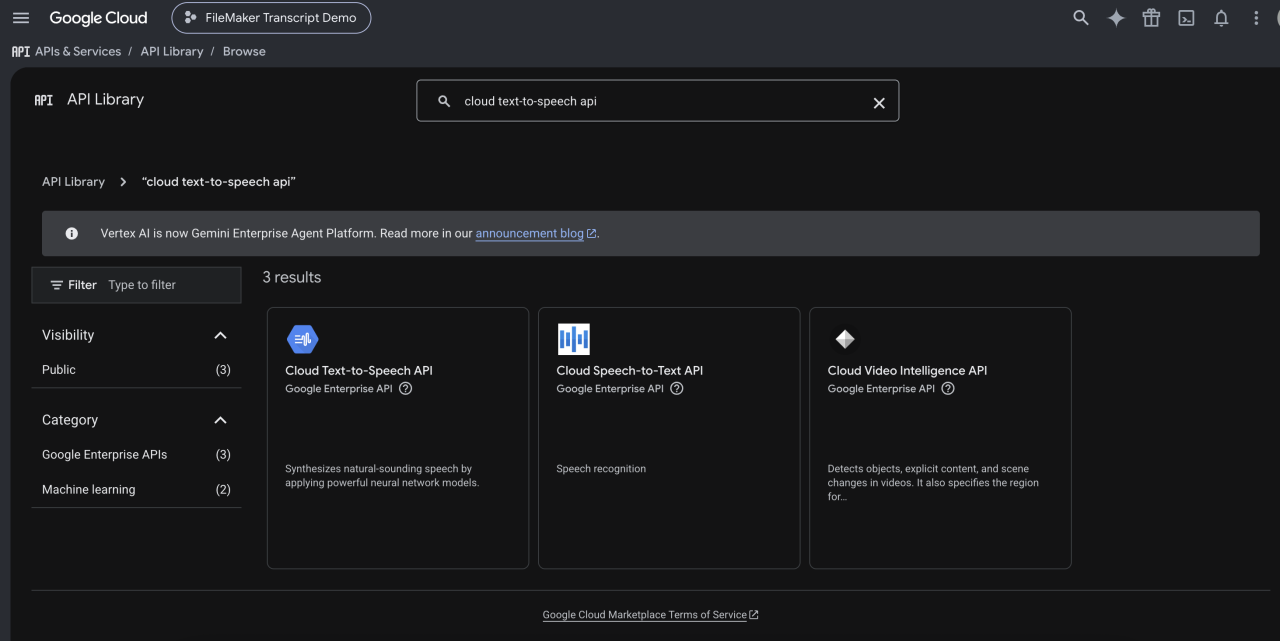Screen dimensions: 1280x641
Task: Click the API icon beside the API Library title
Action: coord(44,100)
